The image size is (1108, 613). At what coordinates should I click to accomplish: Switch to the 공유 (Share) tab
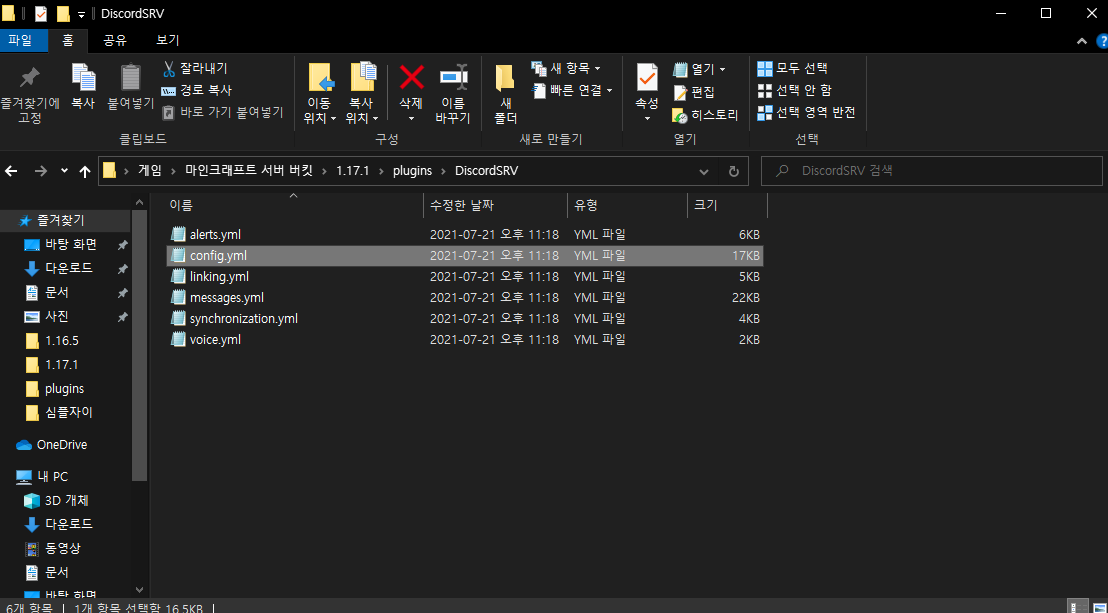pyautogui.click(x=114, y=40)
